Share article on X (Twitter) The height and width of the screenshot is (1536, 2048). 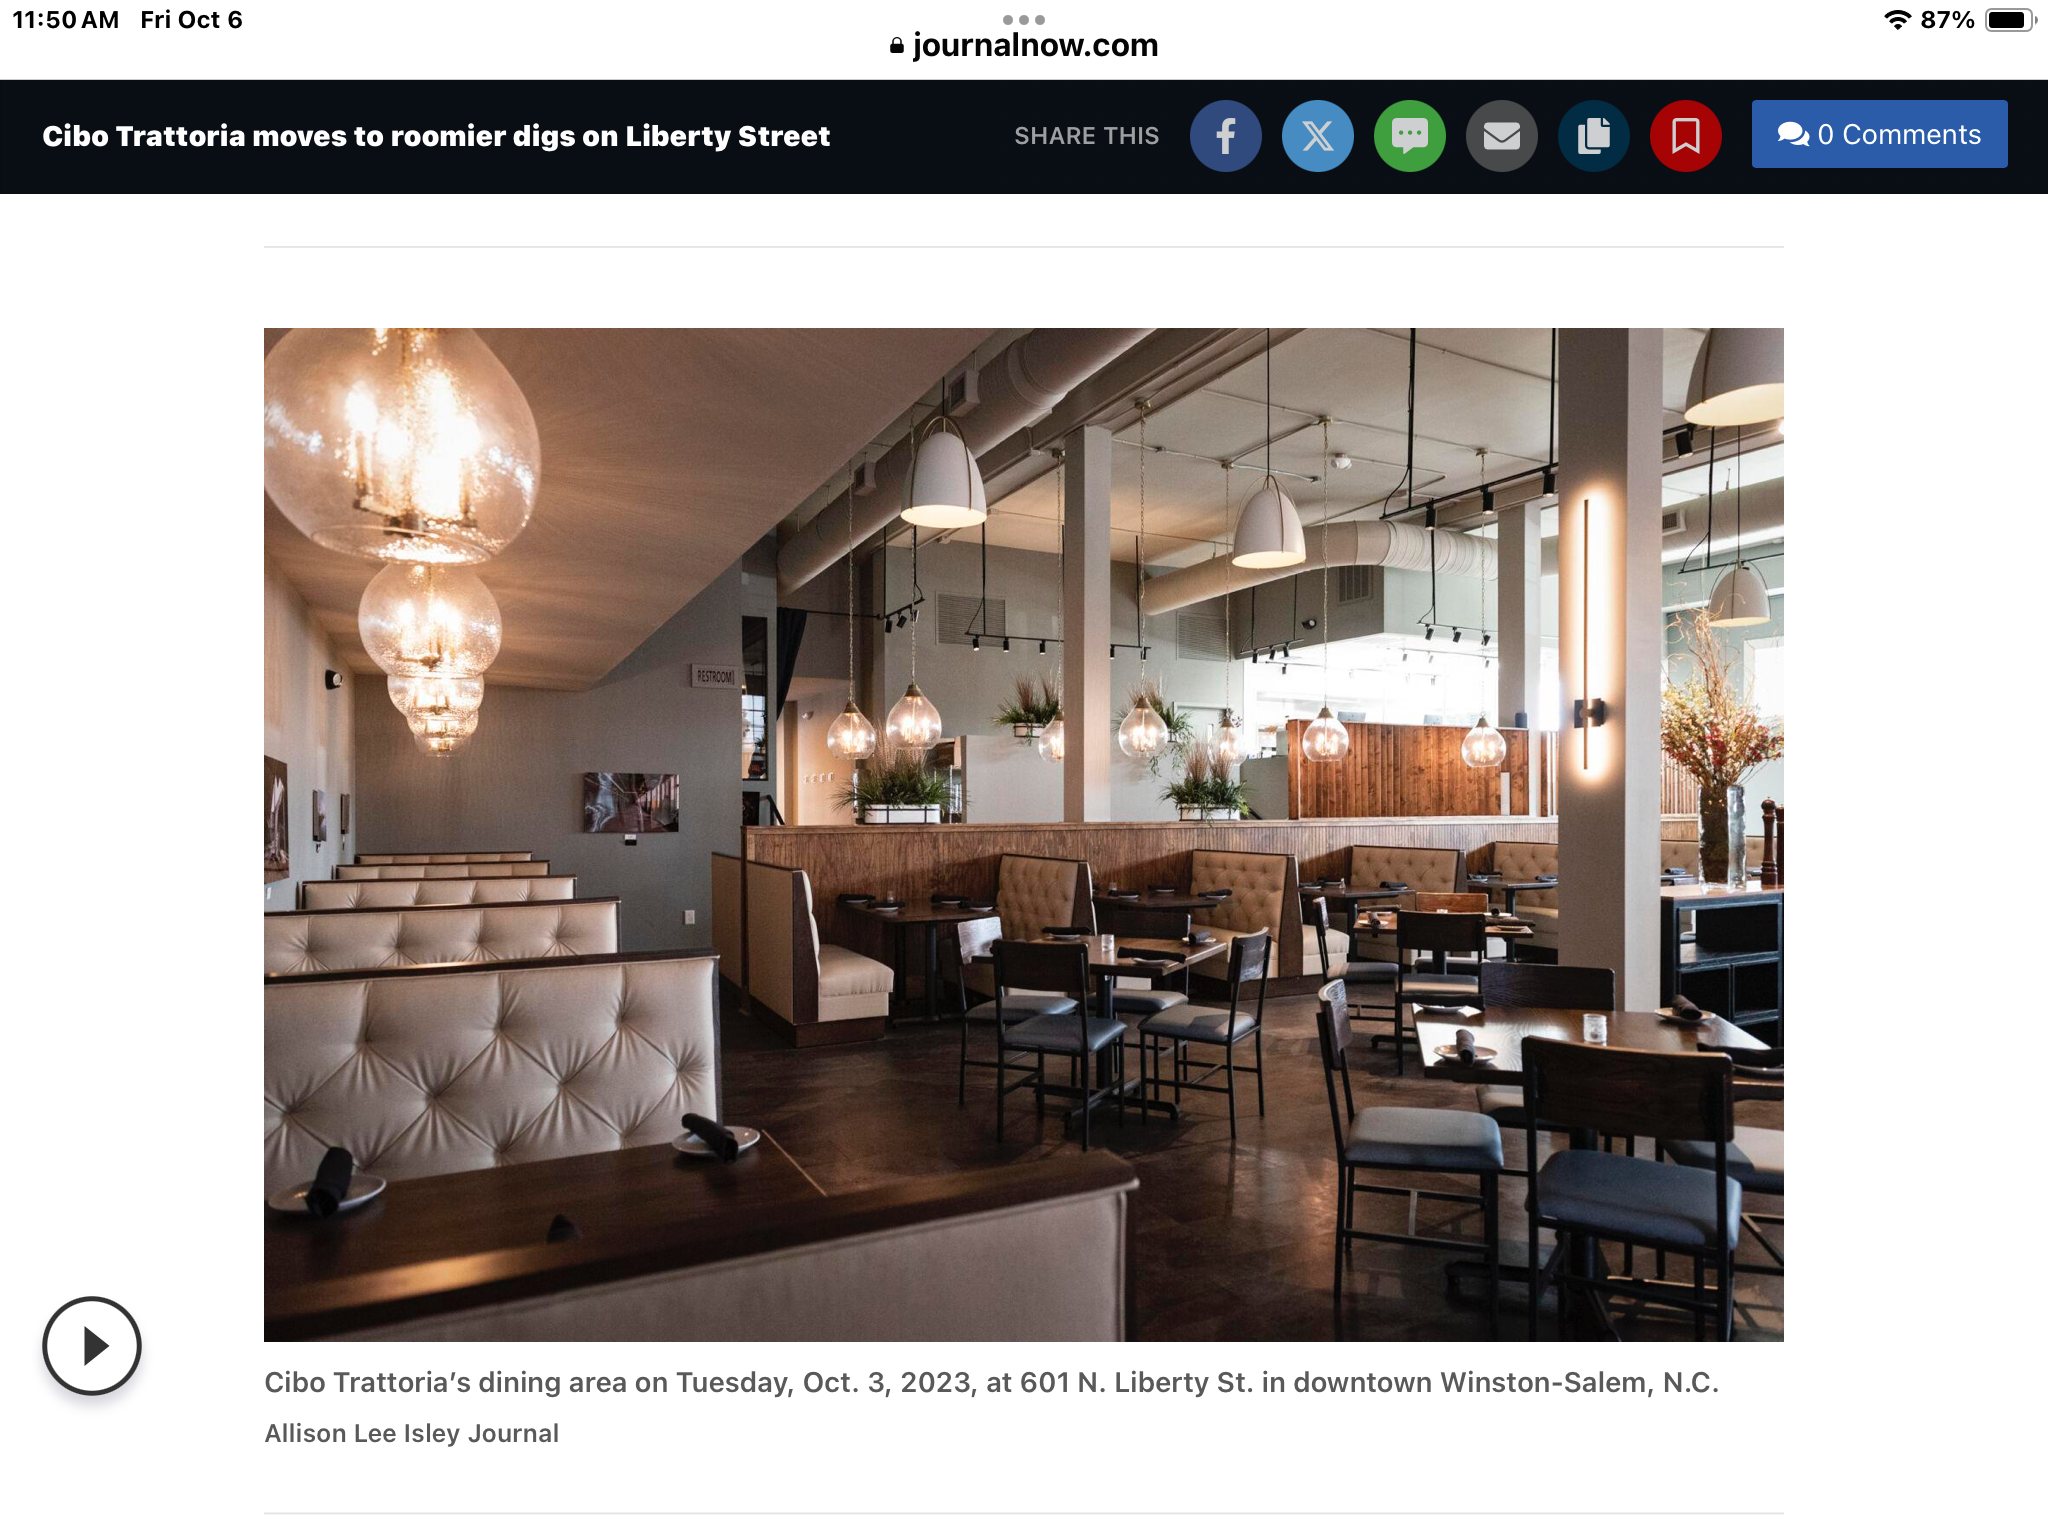tap(1317, 136)
